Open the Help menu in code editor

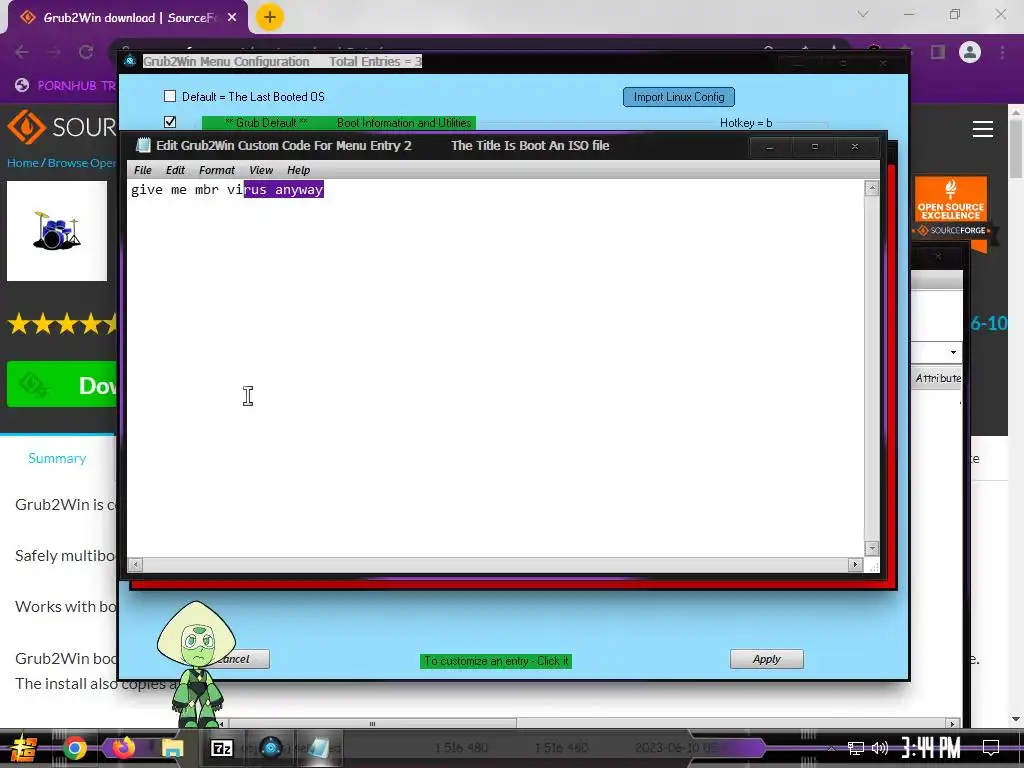click(x=298, y=170)
